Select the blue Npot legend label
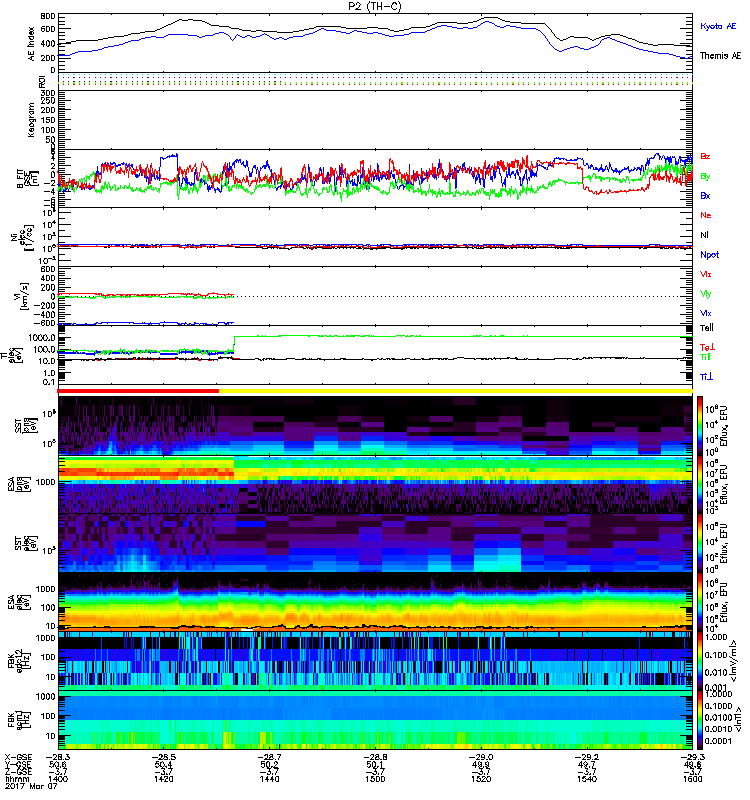 coord(710,255)
